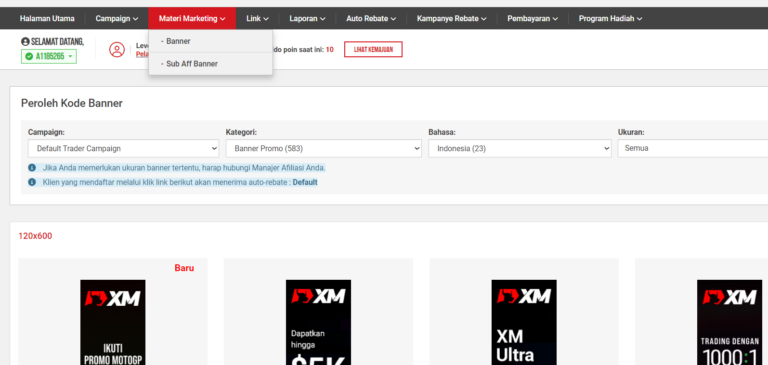This screenshot has width=768, height=365.
Task: Click XM logo on the XM Ultra banner
Action: [x=524, y=296]
